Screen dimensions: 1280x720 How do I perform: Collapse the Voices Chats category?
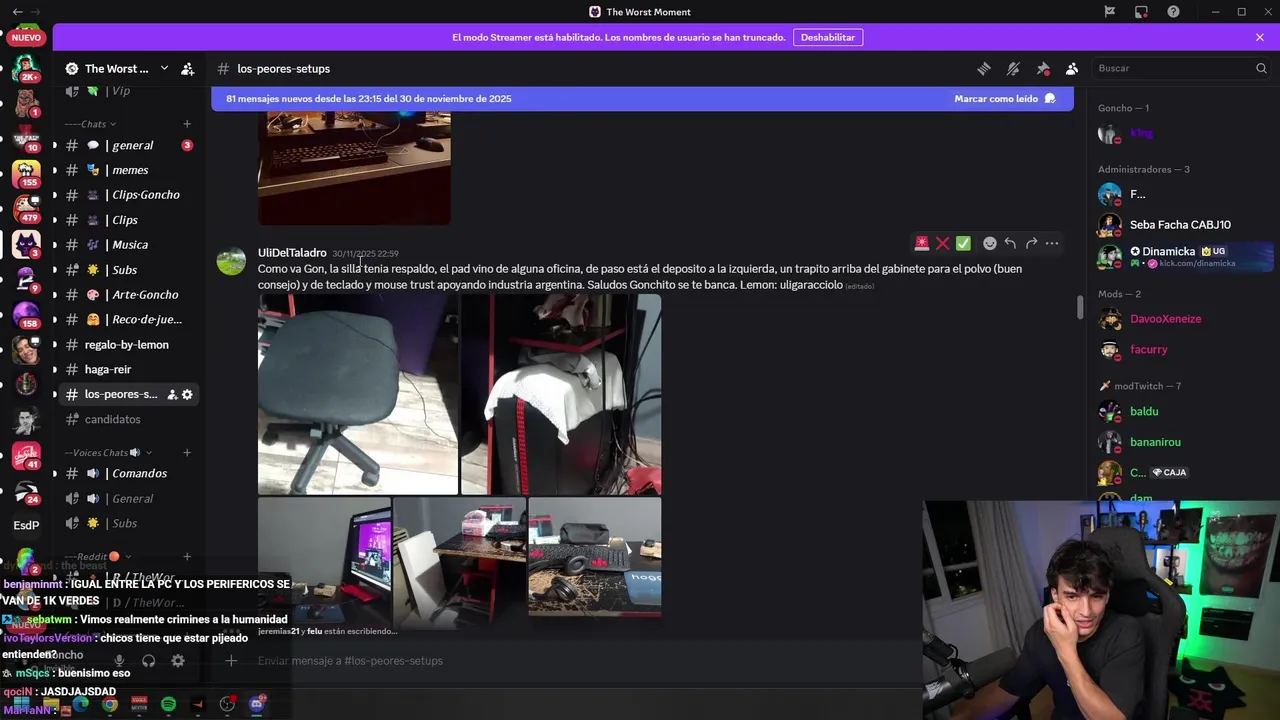pos(106,453)
